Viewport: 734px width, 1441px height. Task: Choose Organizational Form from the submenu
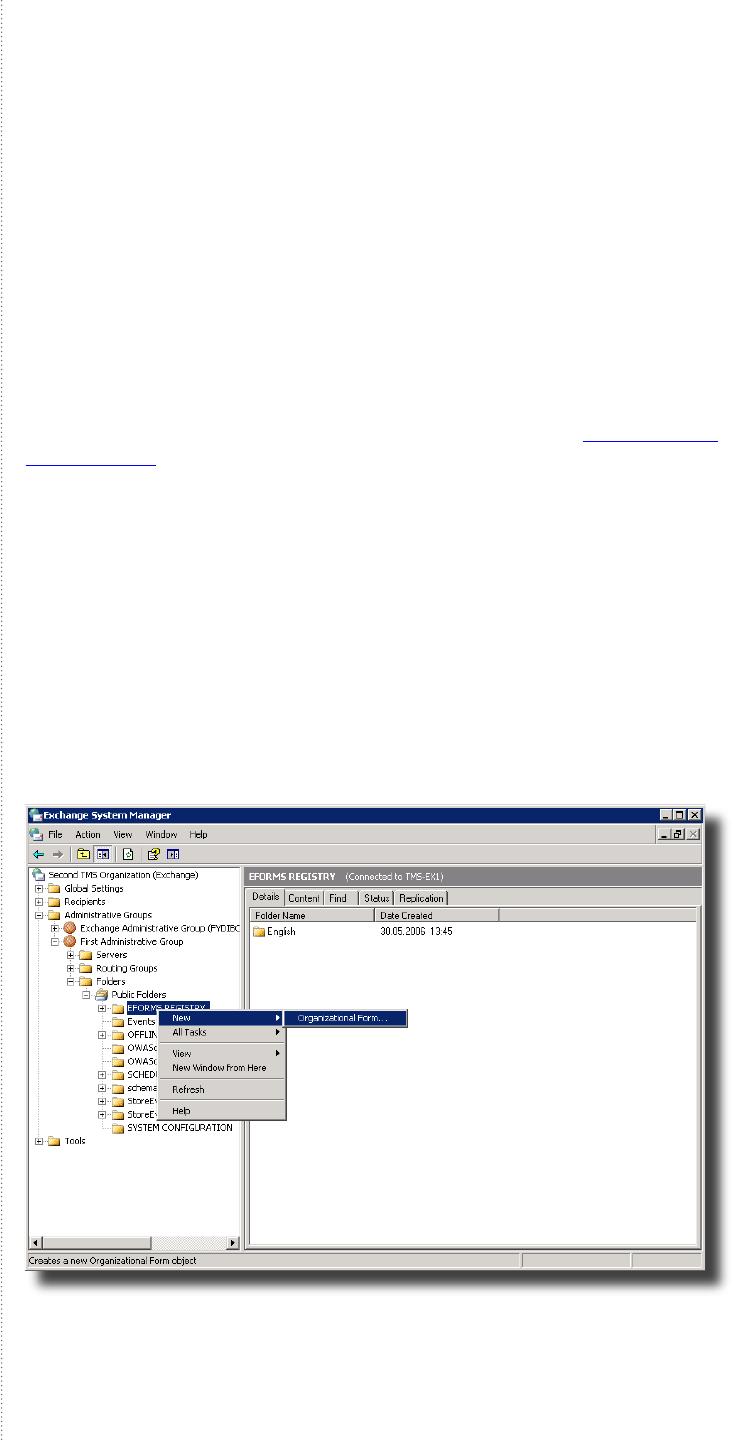[346, 1018]
